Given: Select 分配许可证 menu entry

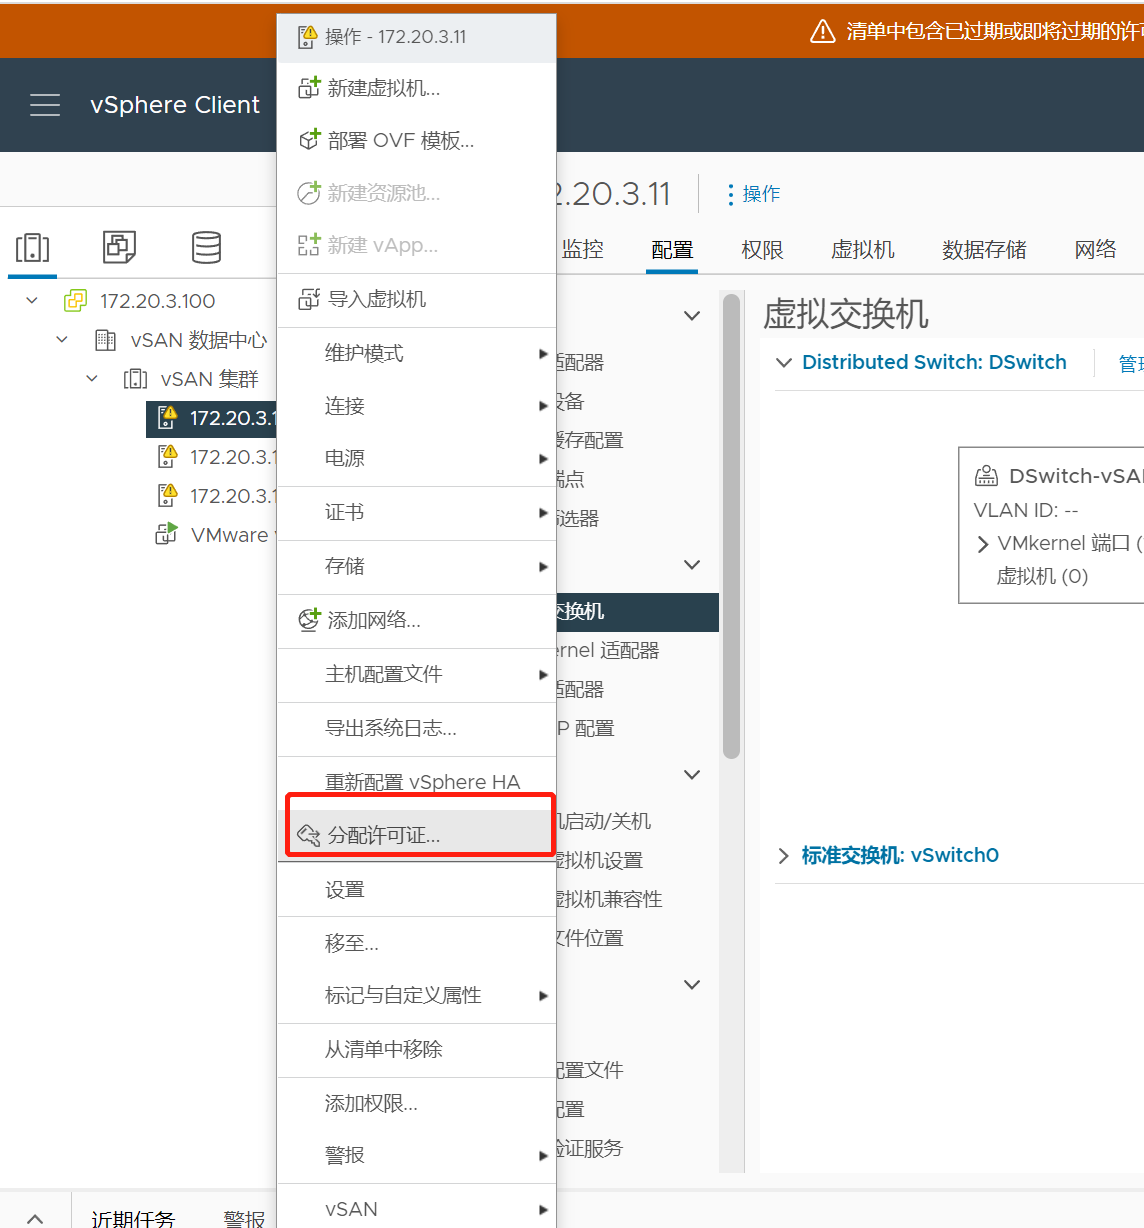Looking at the screenshot, I should click(x=417, y=835).
